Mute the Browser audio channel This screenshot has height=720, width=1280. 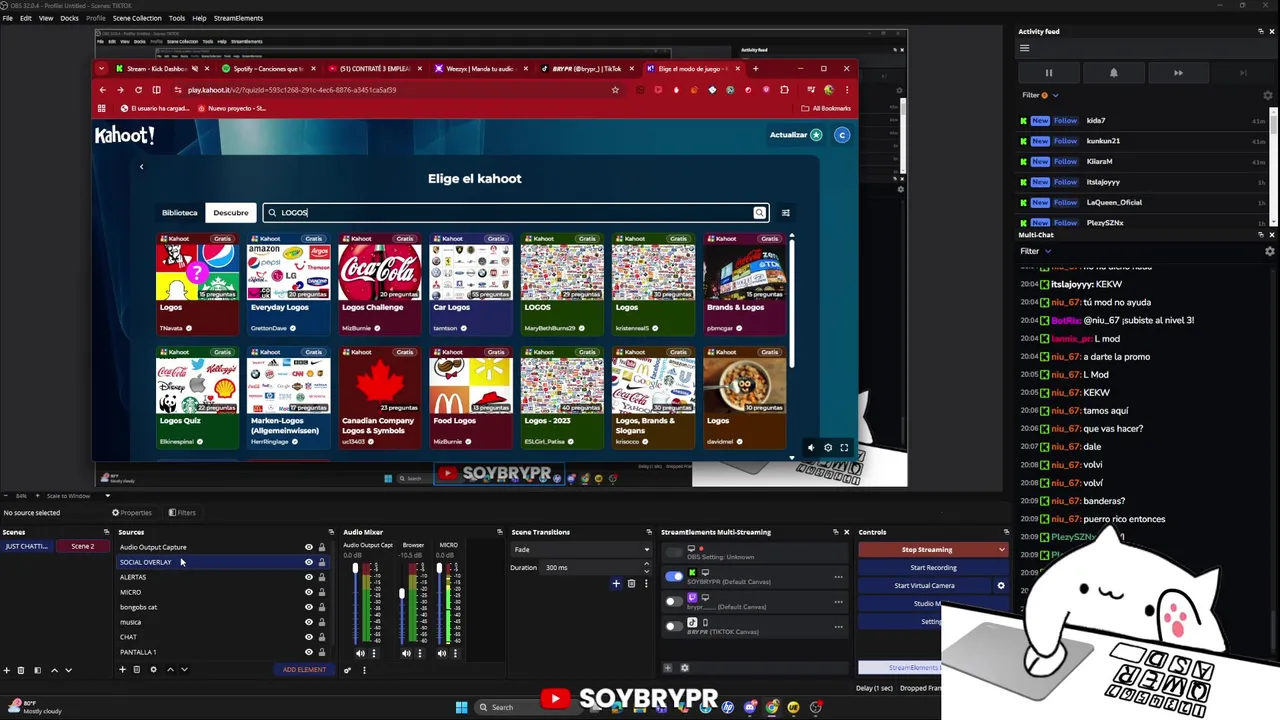pyautogui.click(x=406, y=653)
